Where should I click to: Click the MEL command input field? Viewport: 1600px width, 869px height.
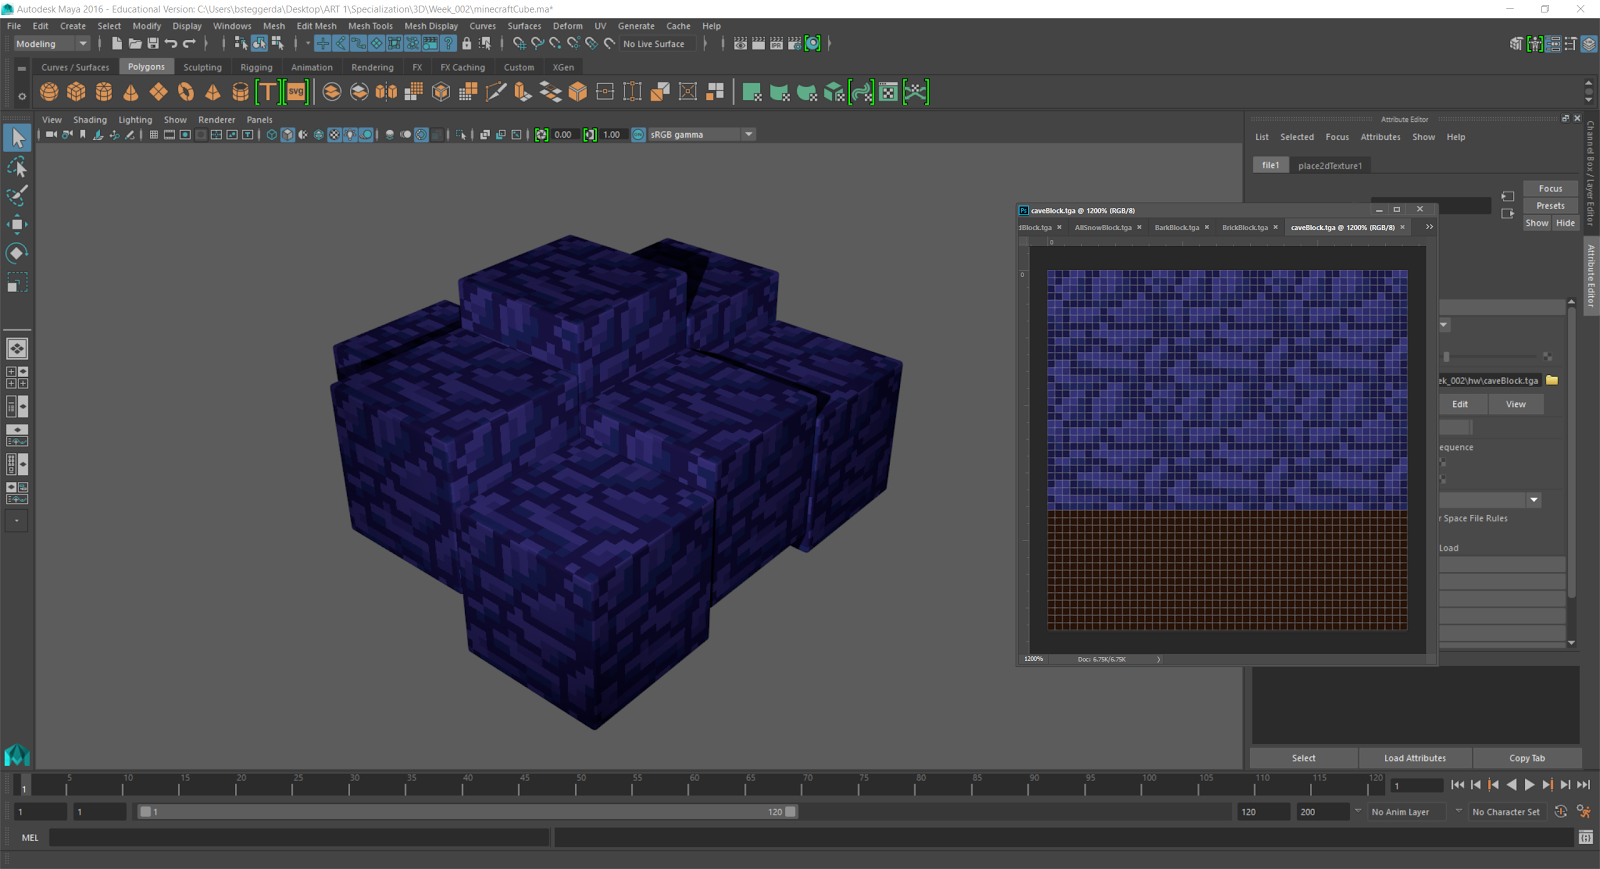(298, 837)
